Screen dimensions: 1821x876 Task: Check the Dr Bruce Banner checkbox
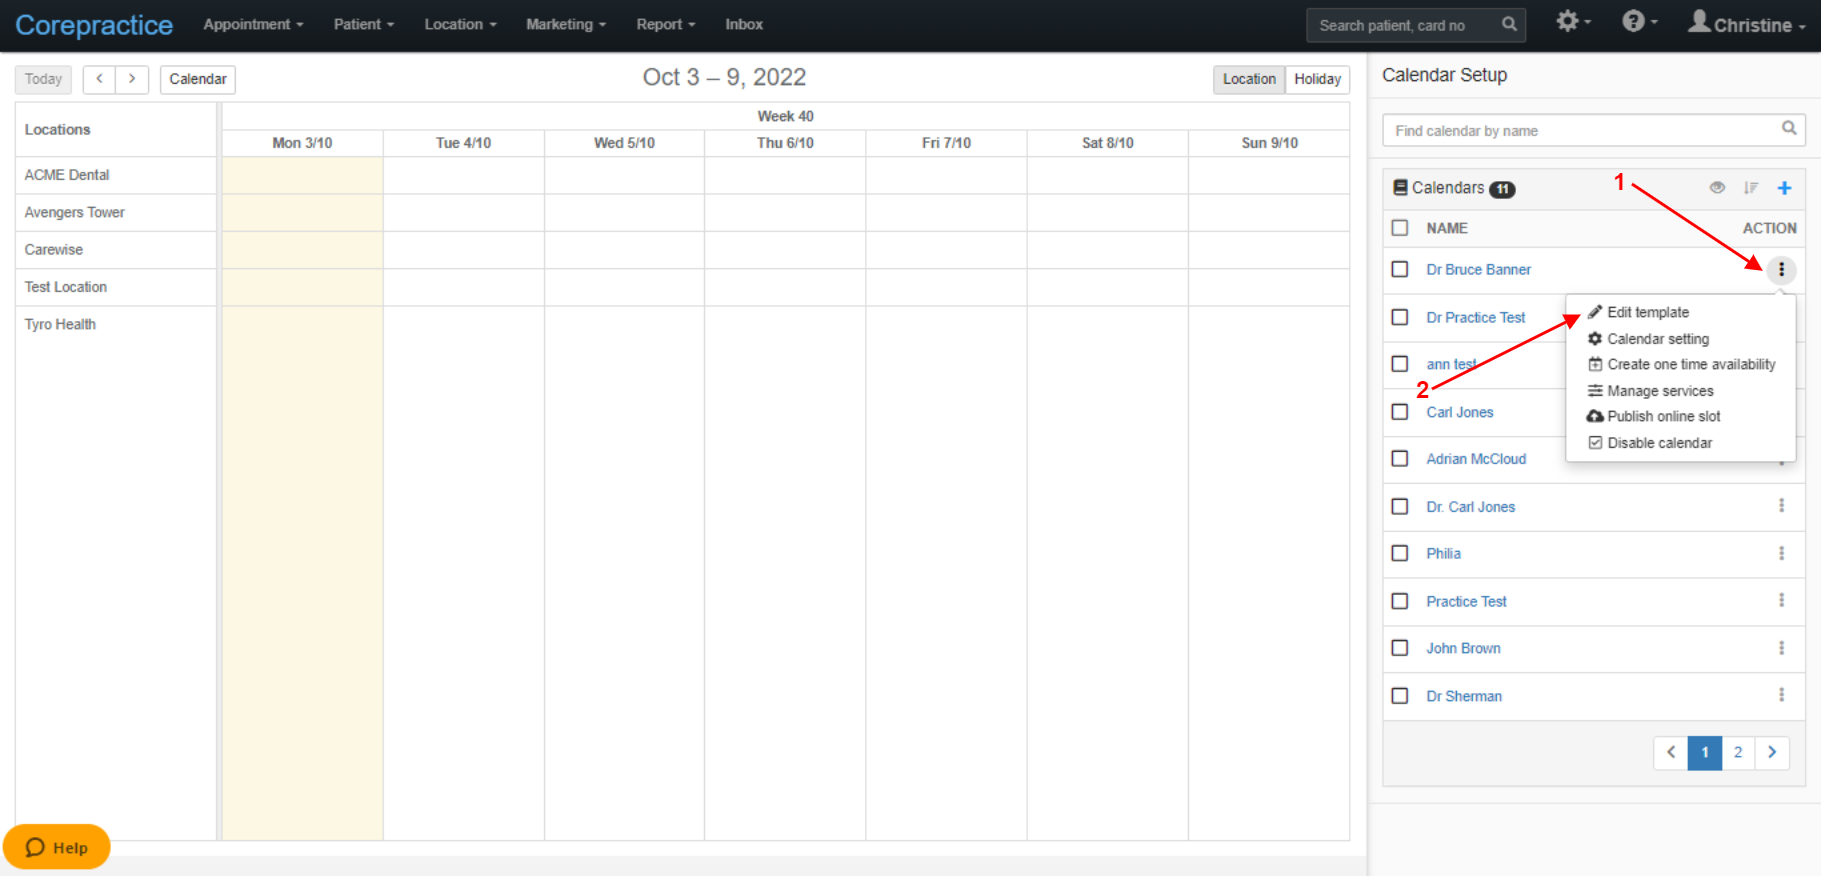tap(1400, 269)
